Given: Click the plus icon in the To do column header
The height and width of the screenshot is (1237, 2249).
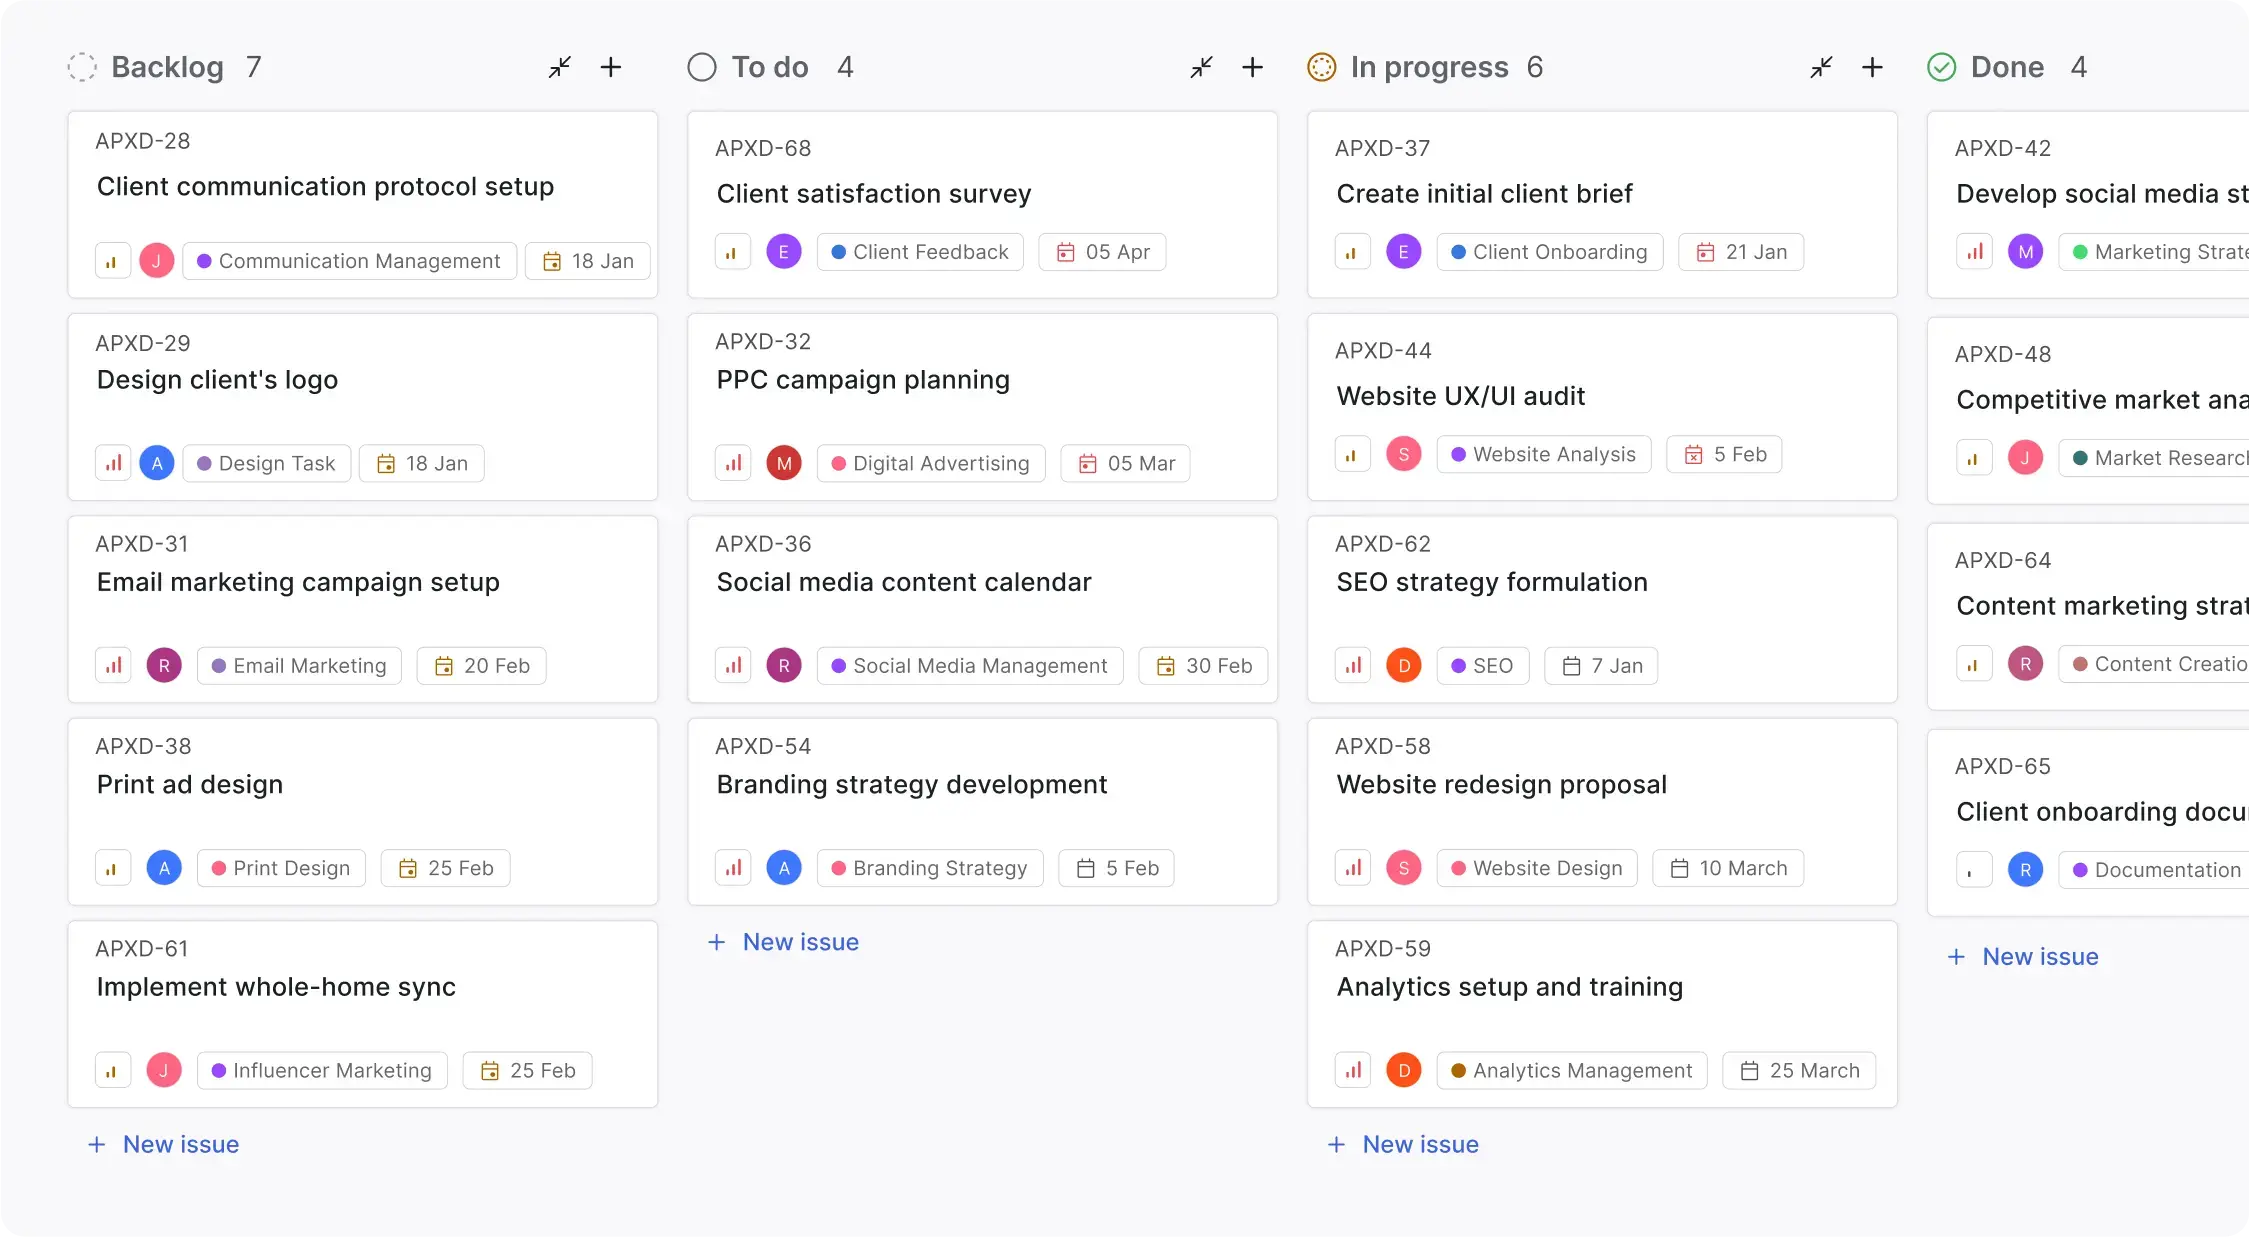Looking at the screenshot, I should point(1252,67).
